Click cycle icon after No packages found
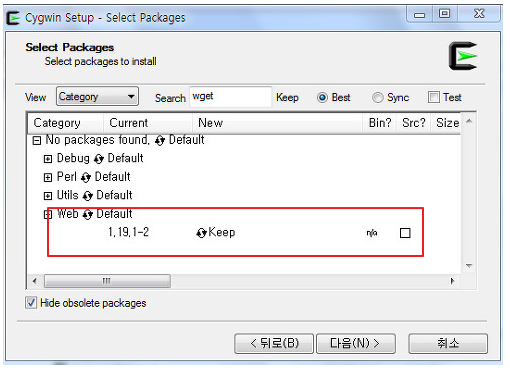 click(x=160, y=141)
